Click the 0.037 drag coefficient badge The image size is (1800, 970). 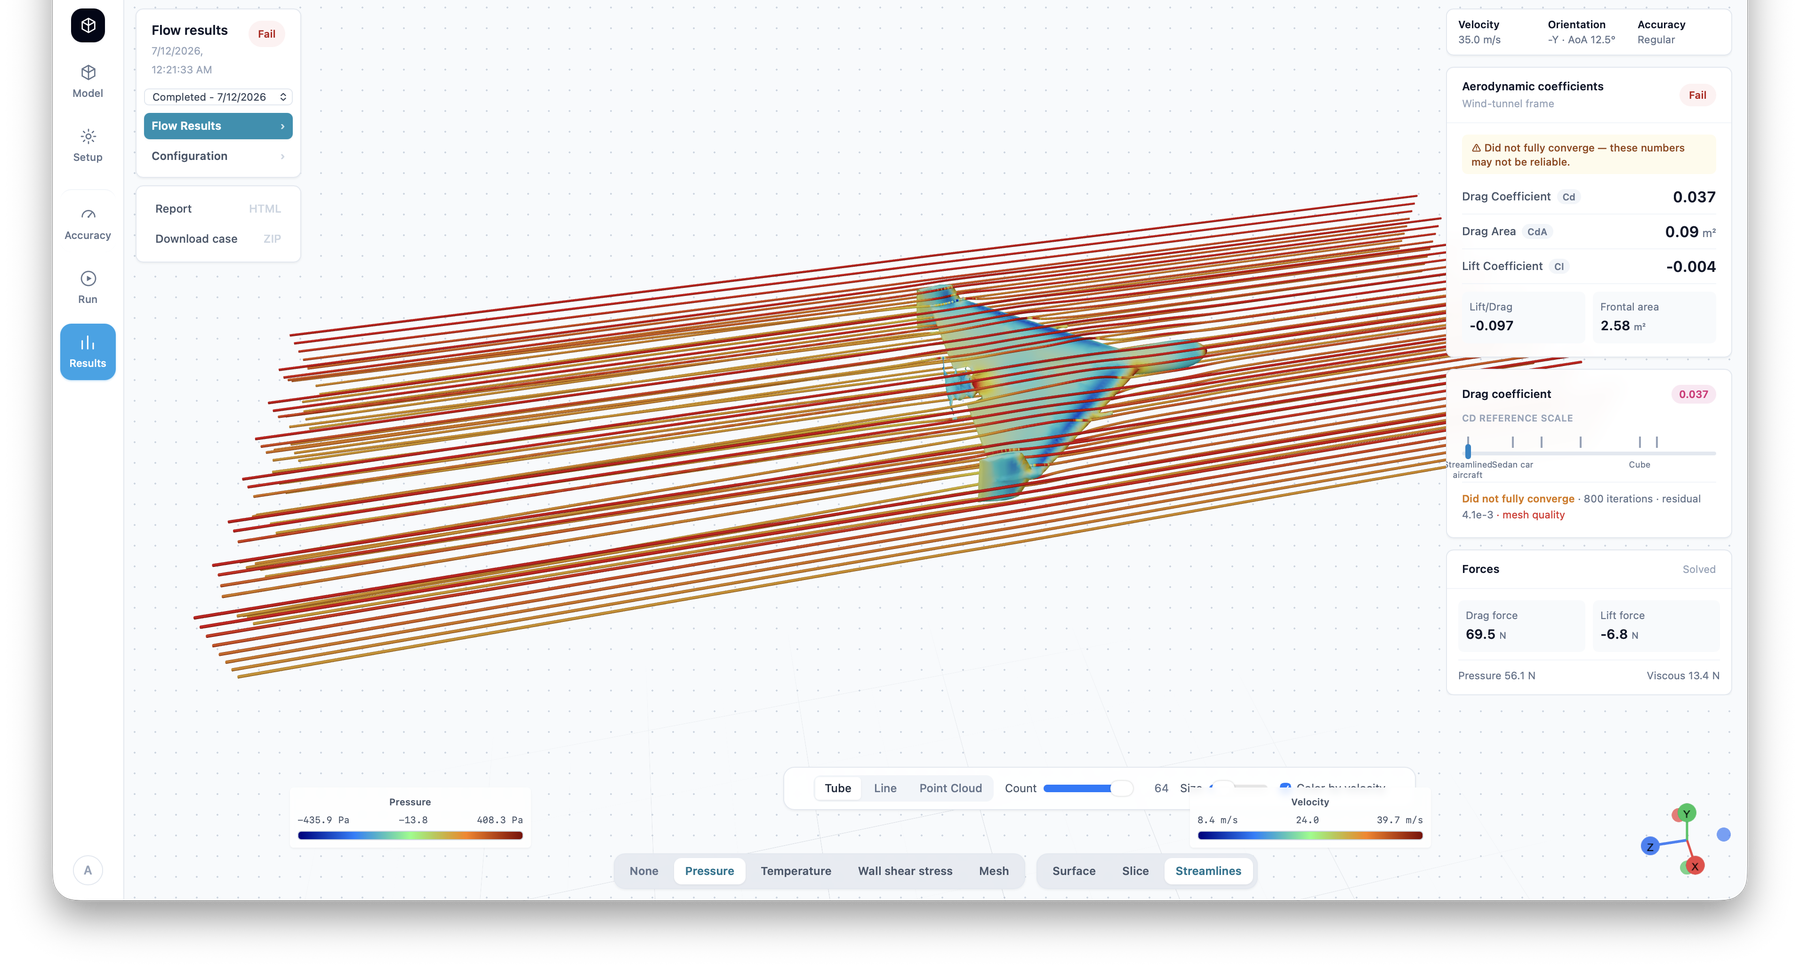(x=1693, y=394)
